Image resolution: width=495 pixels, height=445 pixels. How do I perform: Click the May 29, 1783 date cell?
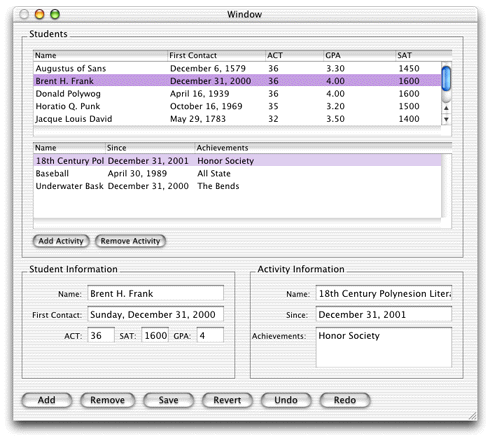198,119
